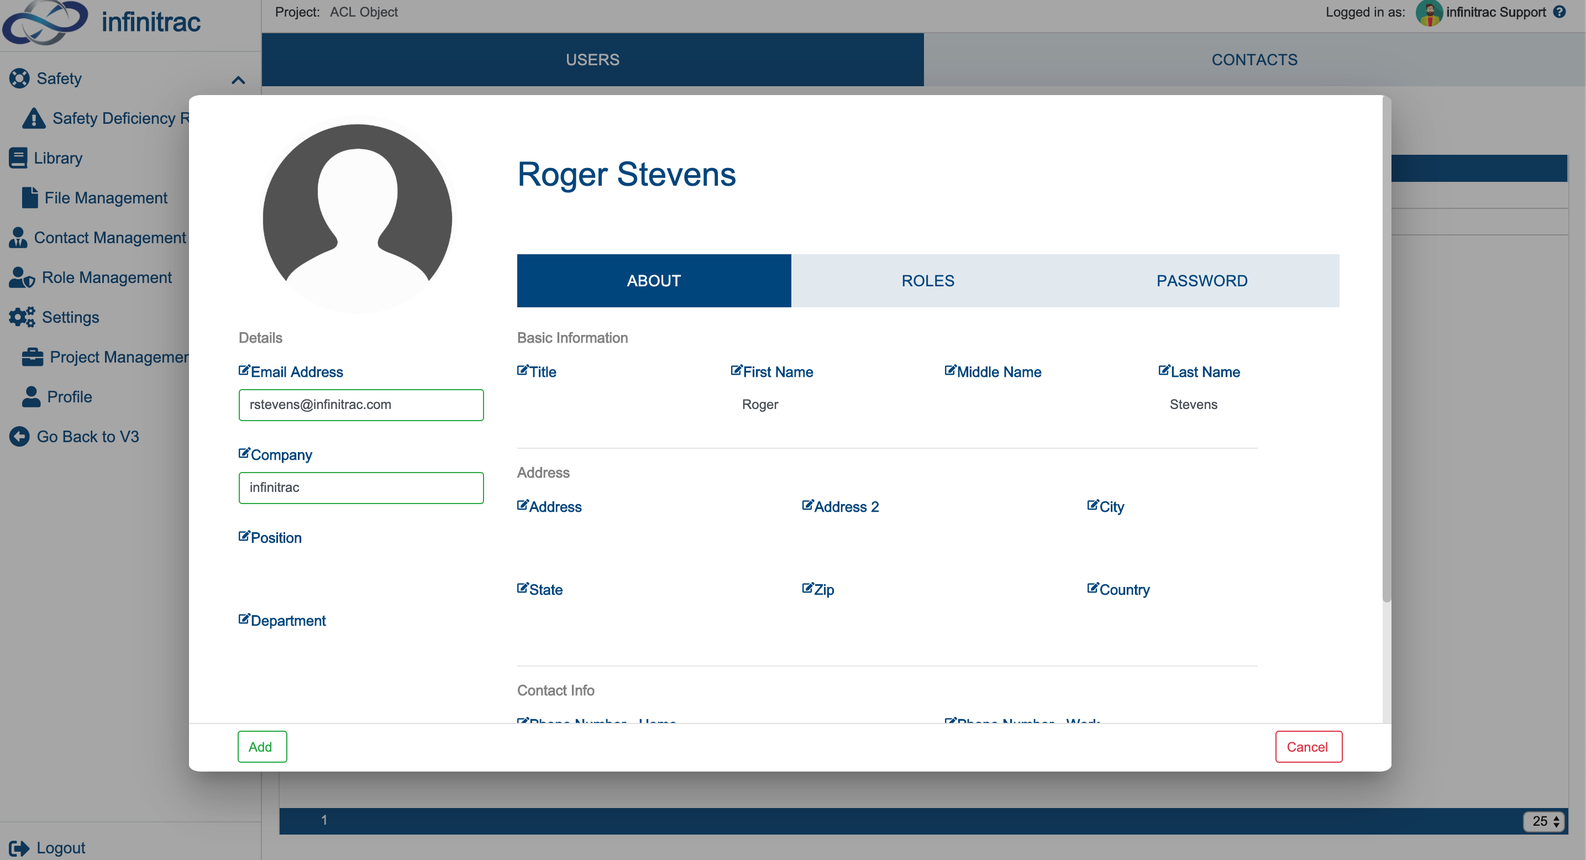The image size is (1586, 860).
Task: Click the edit icon beside Position
Action: tap(244, 537)
